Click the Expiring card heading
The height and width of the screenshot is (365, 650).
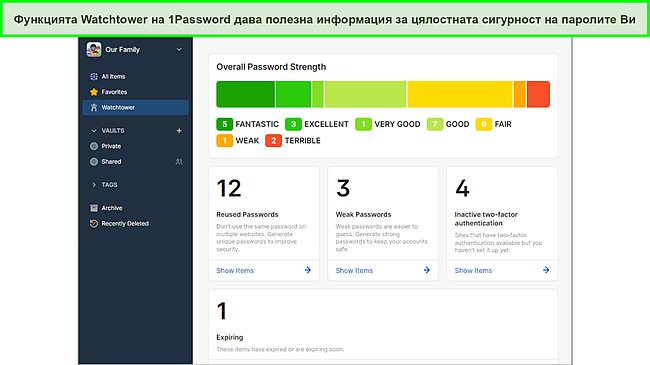pos(230,337)
